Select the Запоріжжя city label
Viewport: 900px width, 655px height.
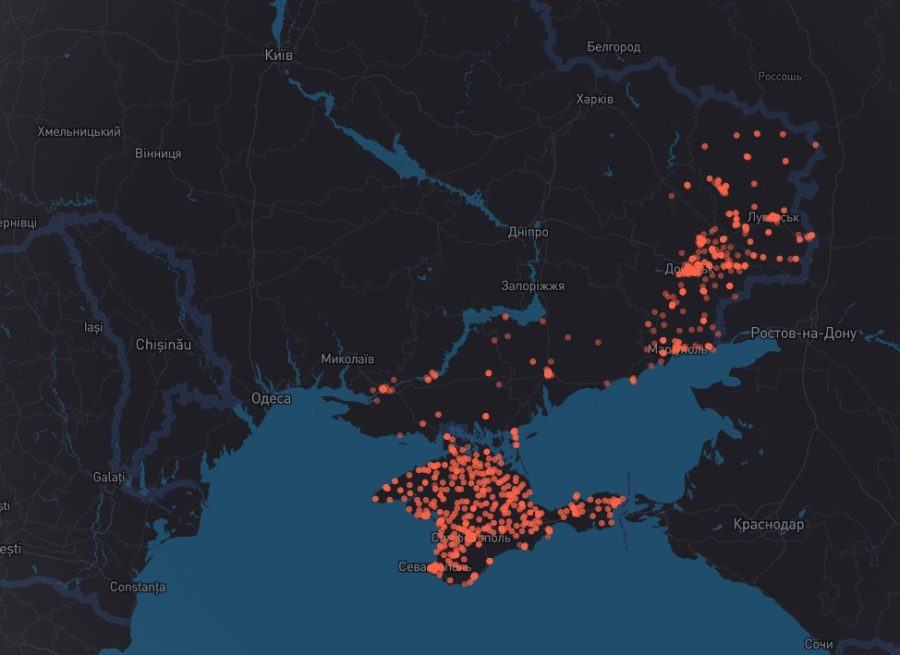(533, 286)
